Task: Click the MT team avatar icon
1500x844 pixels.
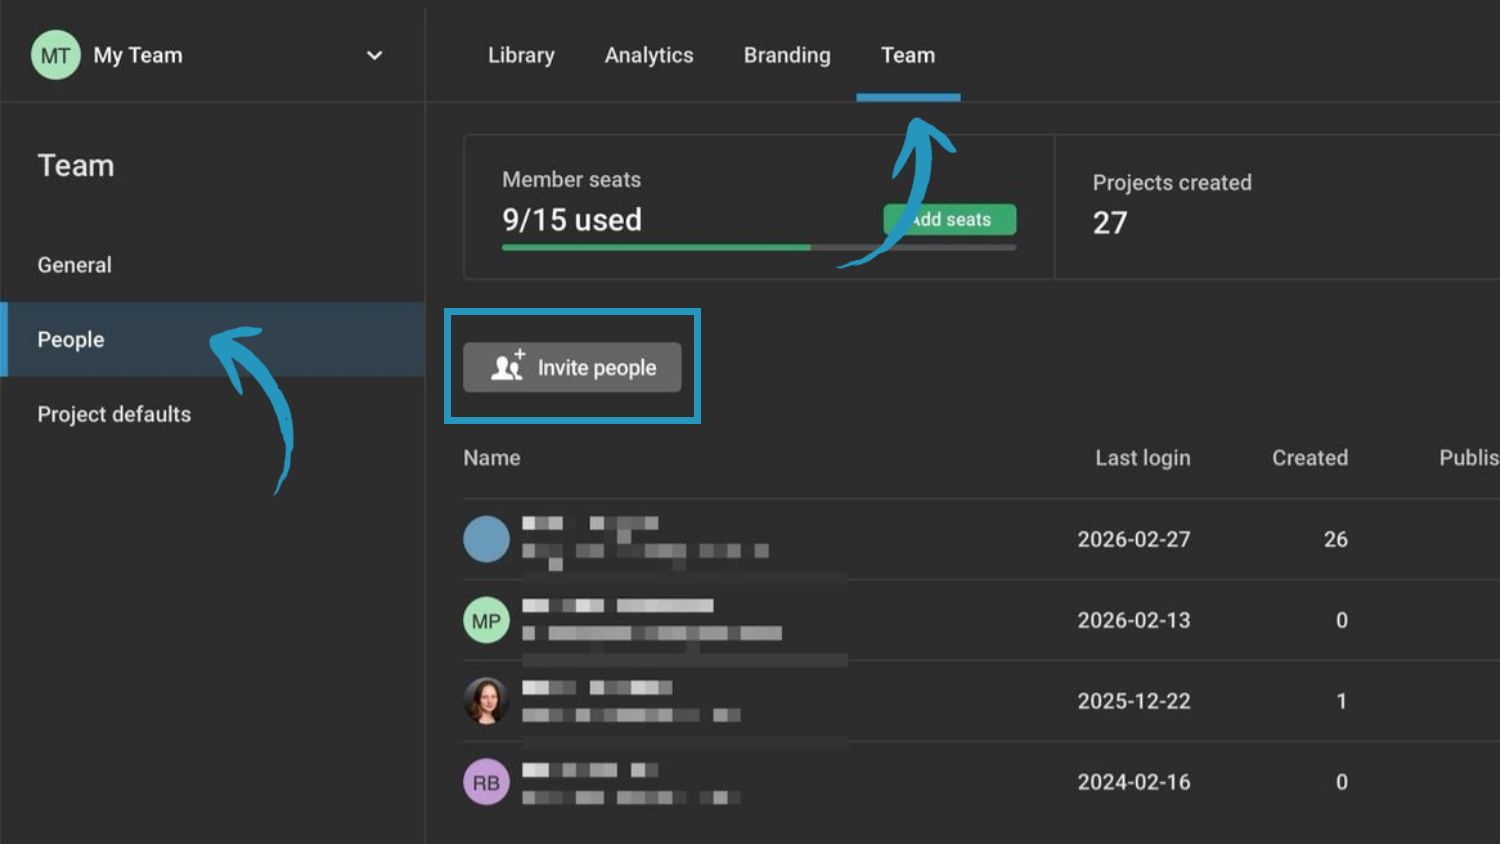Action: pos(55,55)
